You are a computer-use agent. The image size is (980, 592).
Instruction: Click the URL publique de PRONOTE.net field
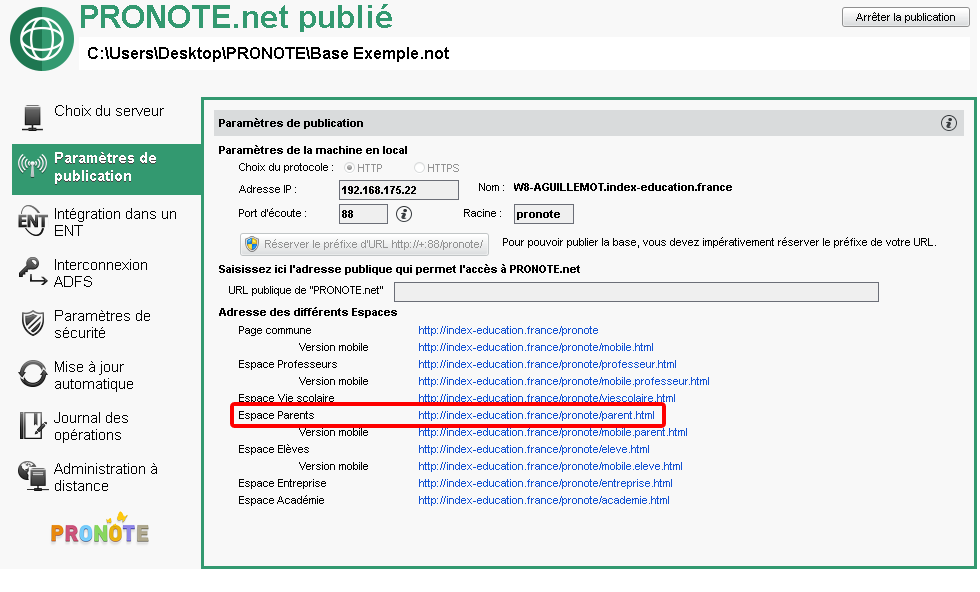(x=636, y=291)
